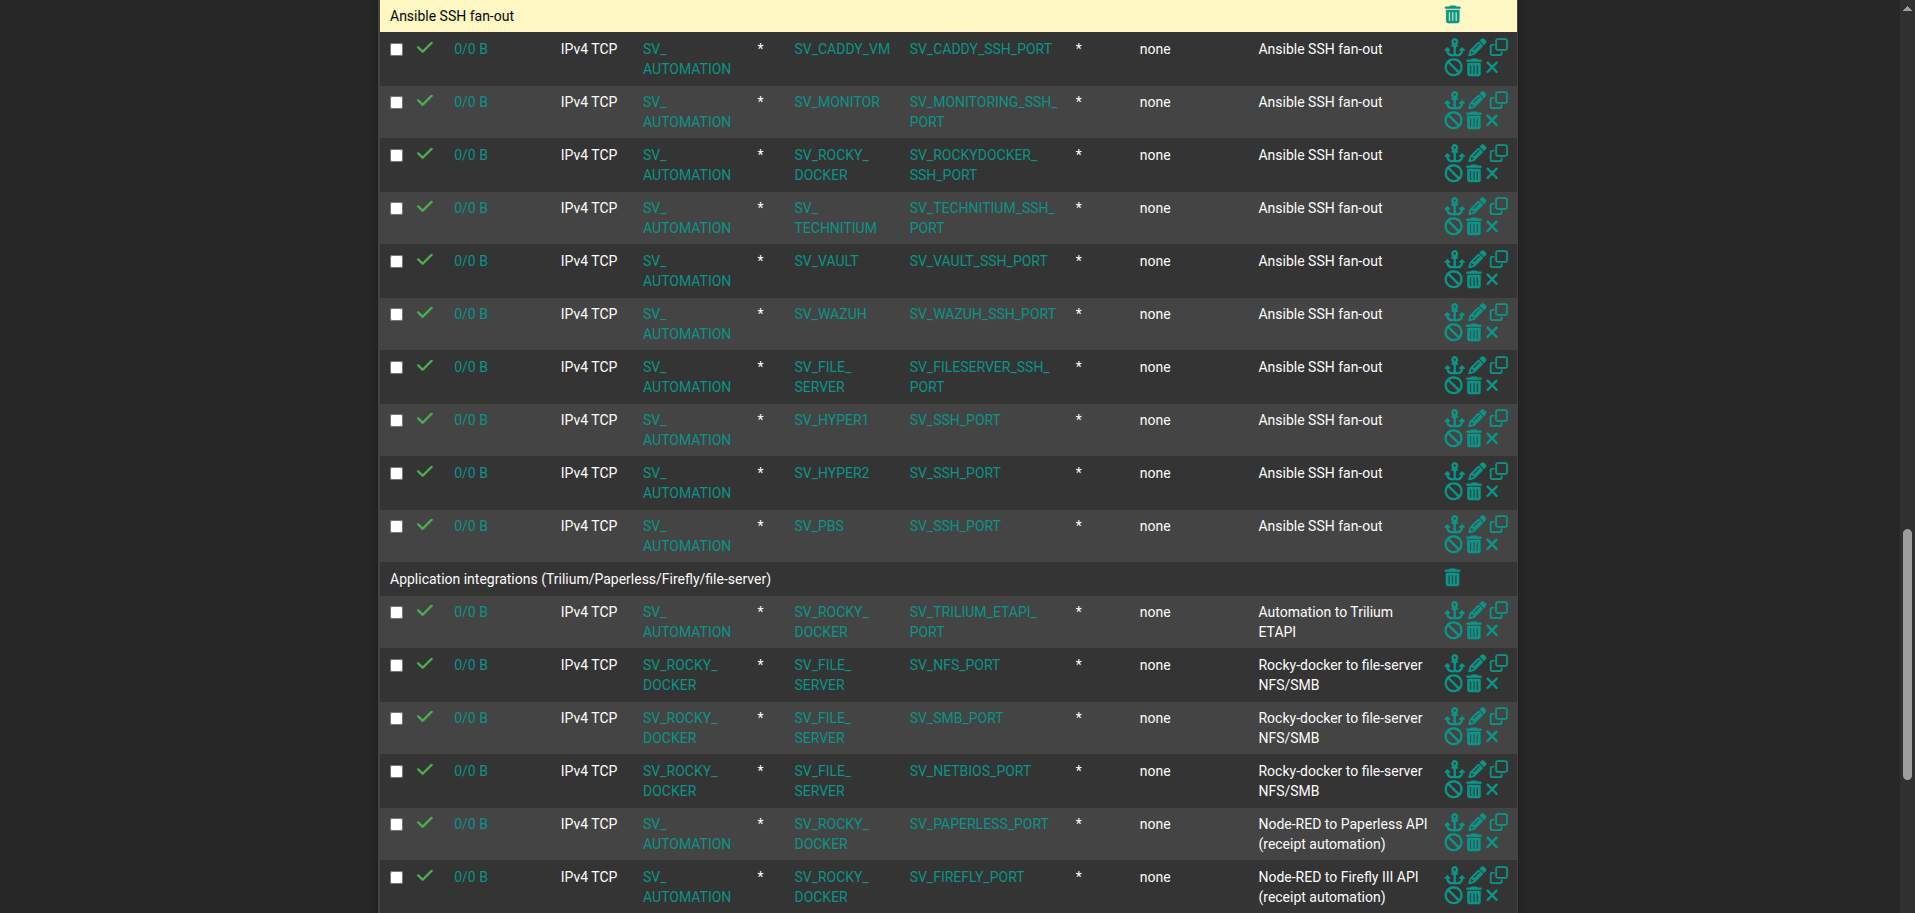Select the SV_VAULT rule checkbox
This screenshot has width=1915, height=913.
[397, 261]
